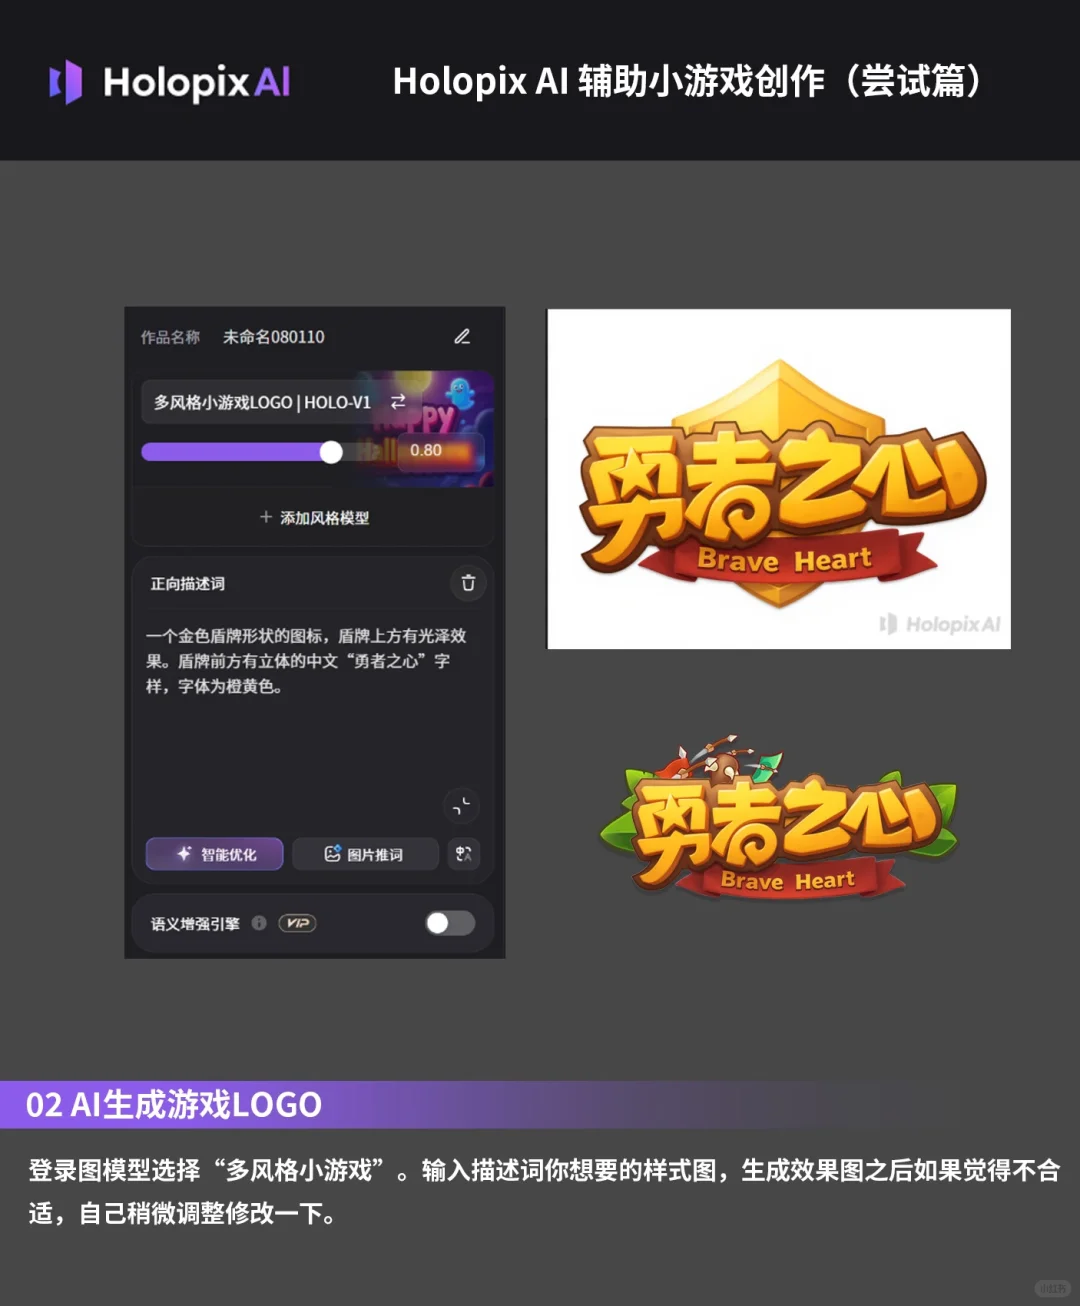The image size is (1080, 1306).
Task: Clear prompt text with the trash icon
Action: [467, 583]
